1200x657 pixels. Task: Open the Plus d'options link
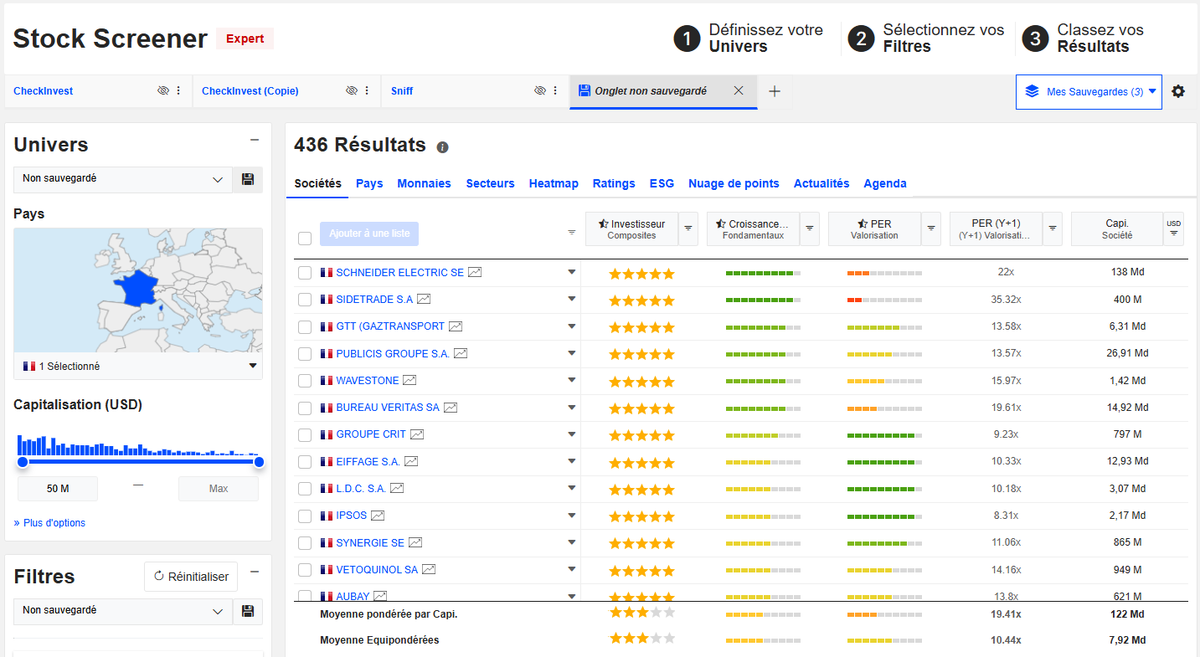pyautogui.click(x=50, y=523)
